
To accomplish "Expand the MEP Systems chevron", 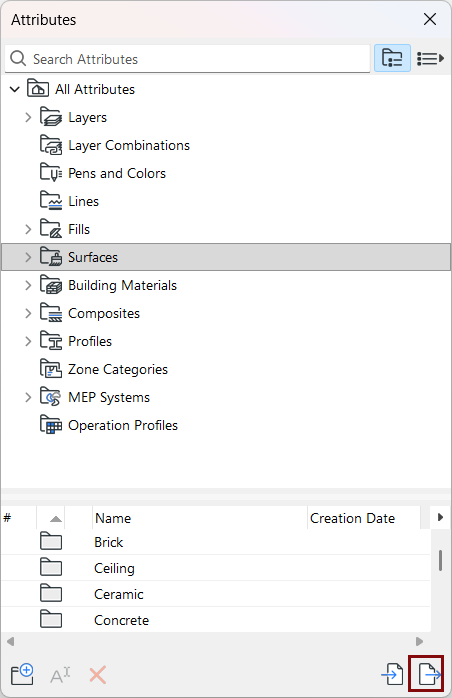I will click(28, 398).
